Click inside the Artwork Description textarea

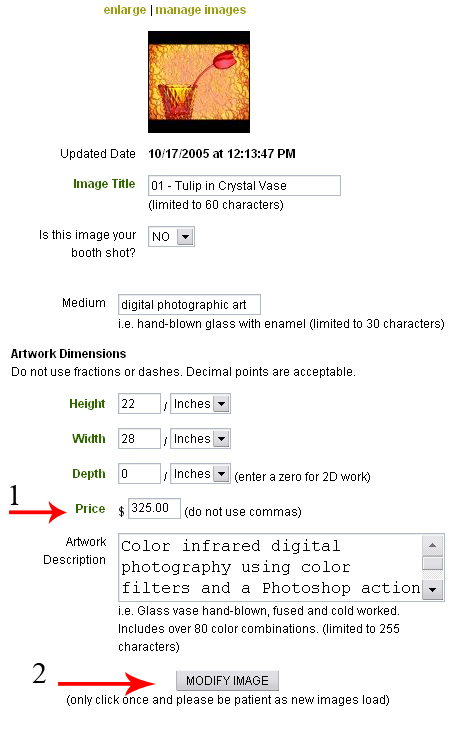pos(270,567)
